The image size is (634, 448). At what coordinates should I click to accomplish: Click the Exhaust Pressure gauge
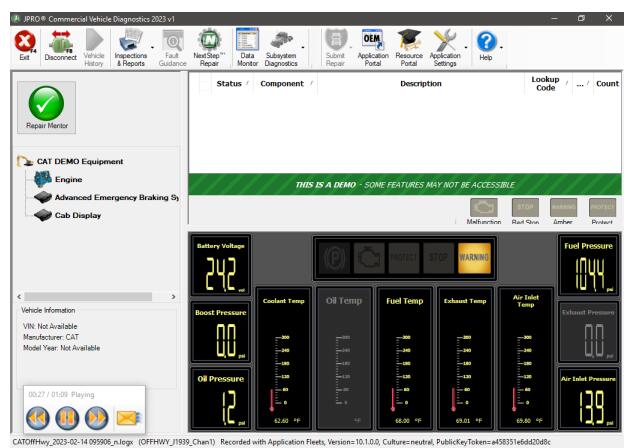click(x=588, y=332)
